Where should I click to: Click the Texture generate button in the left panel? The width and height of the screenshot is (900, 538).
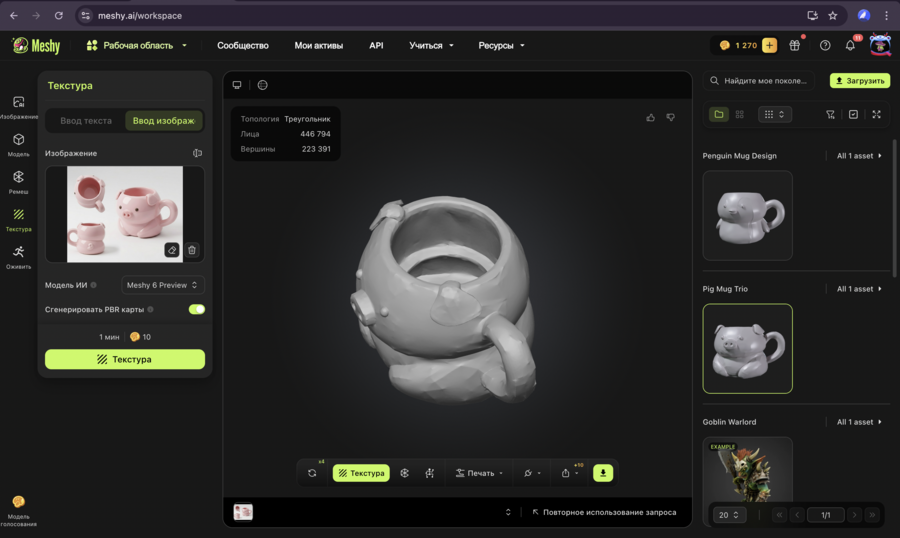(125, 359)
